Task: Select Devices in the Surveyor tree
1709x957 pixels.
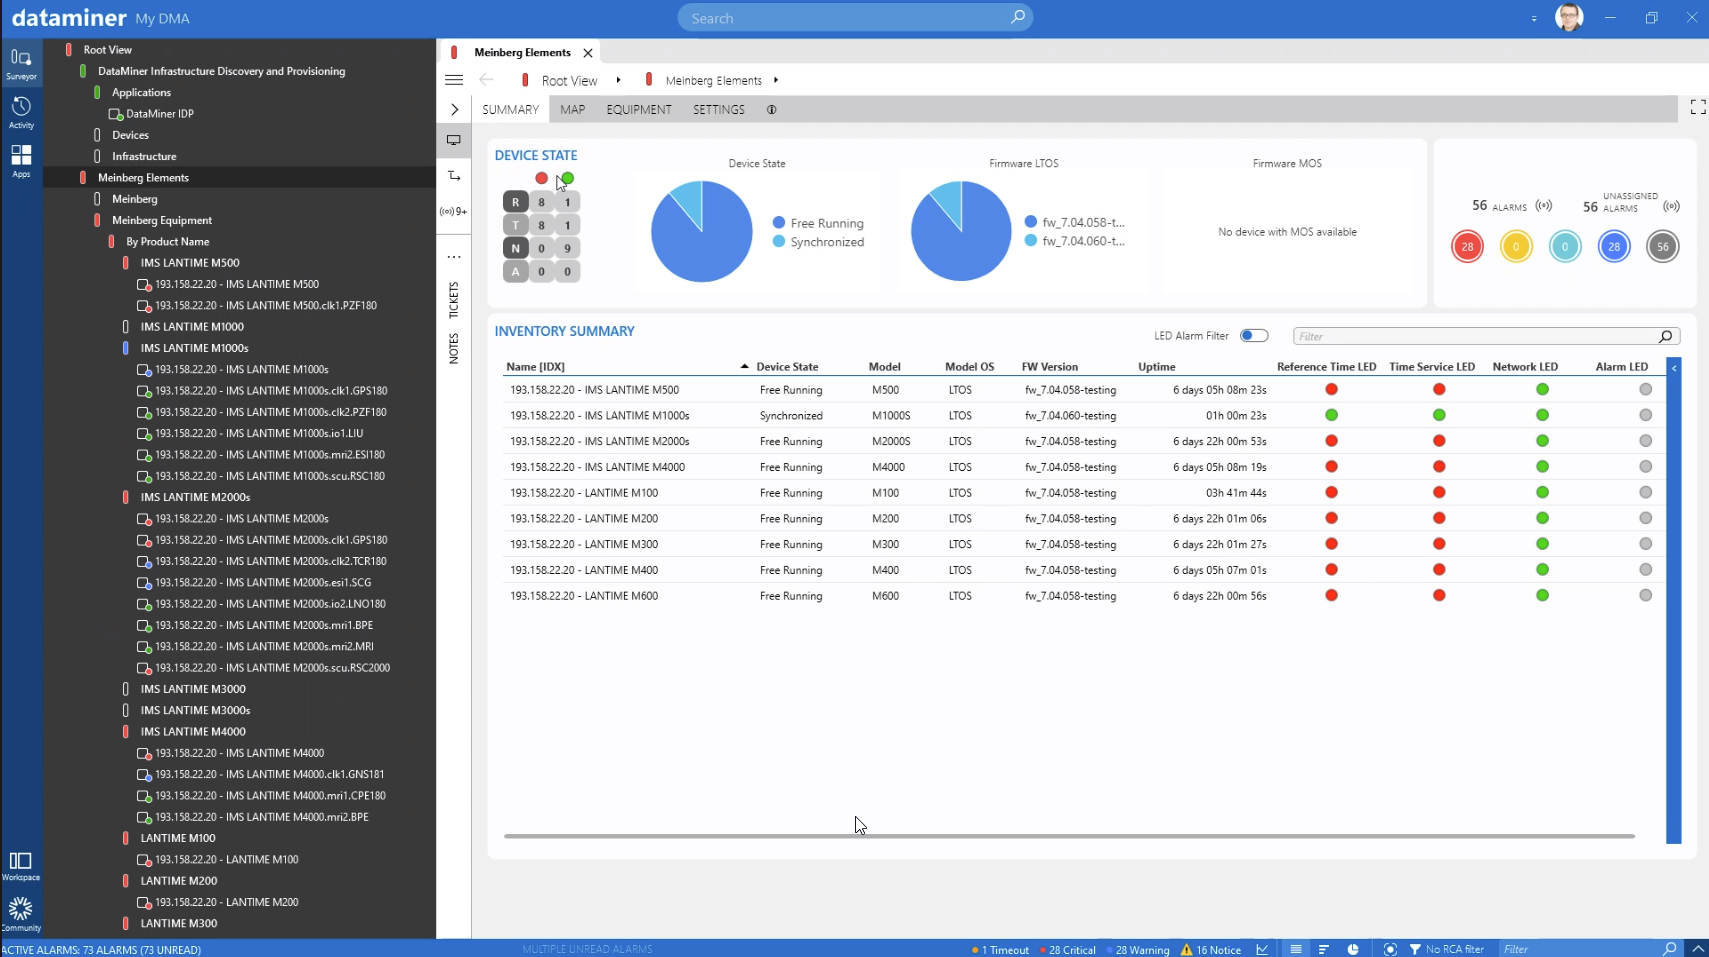Action: [130, 135]
